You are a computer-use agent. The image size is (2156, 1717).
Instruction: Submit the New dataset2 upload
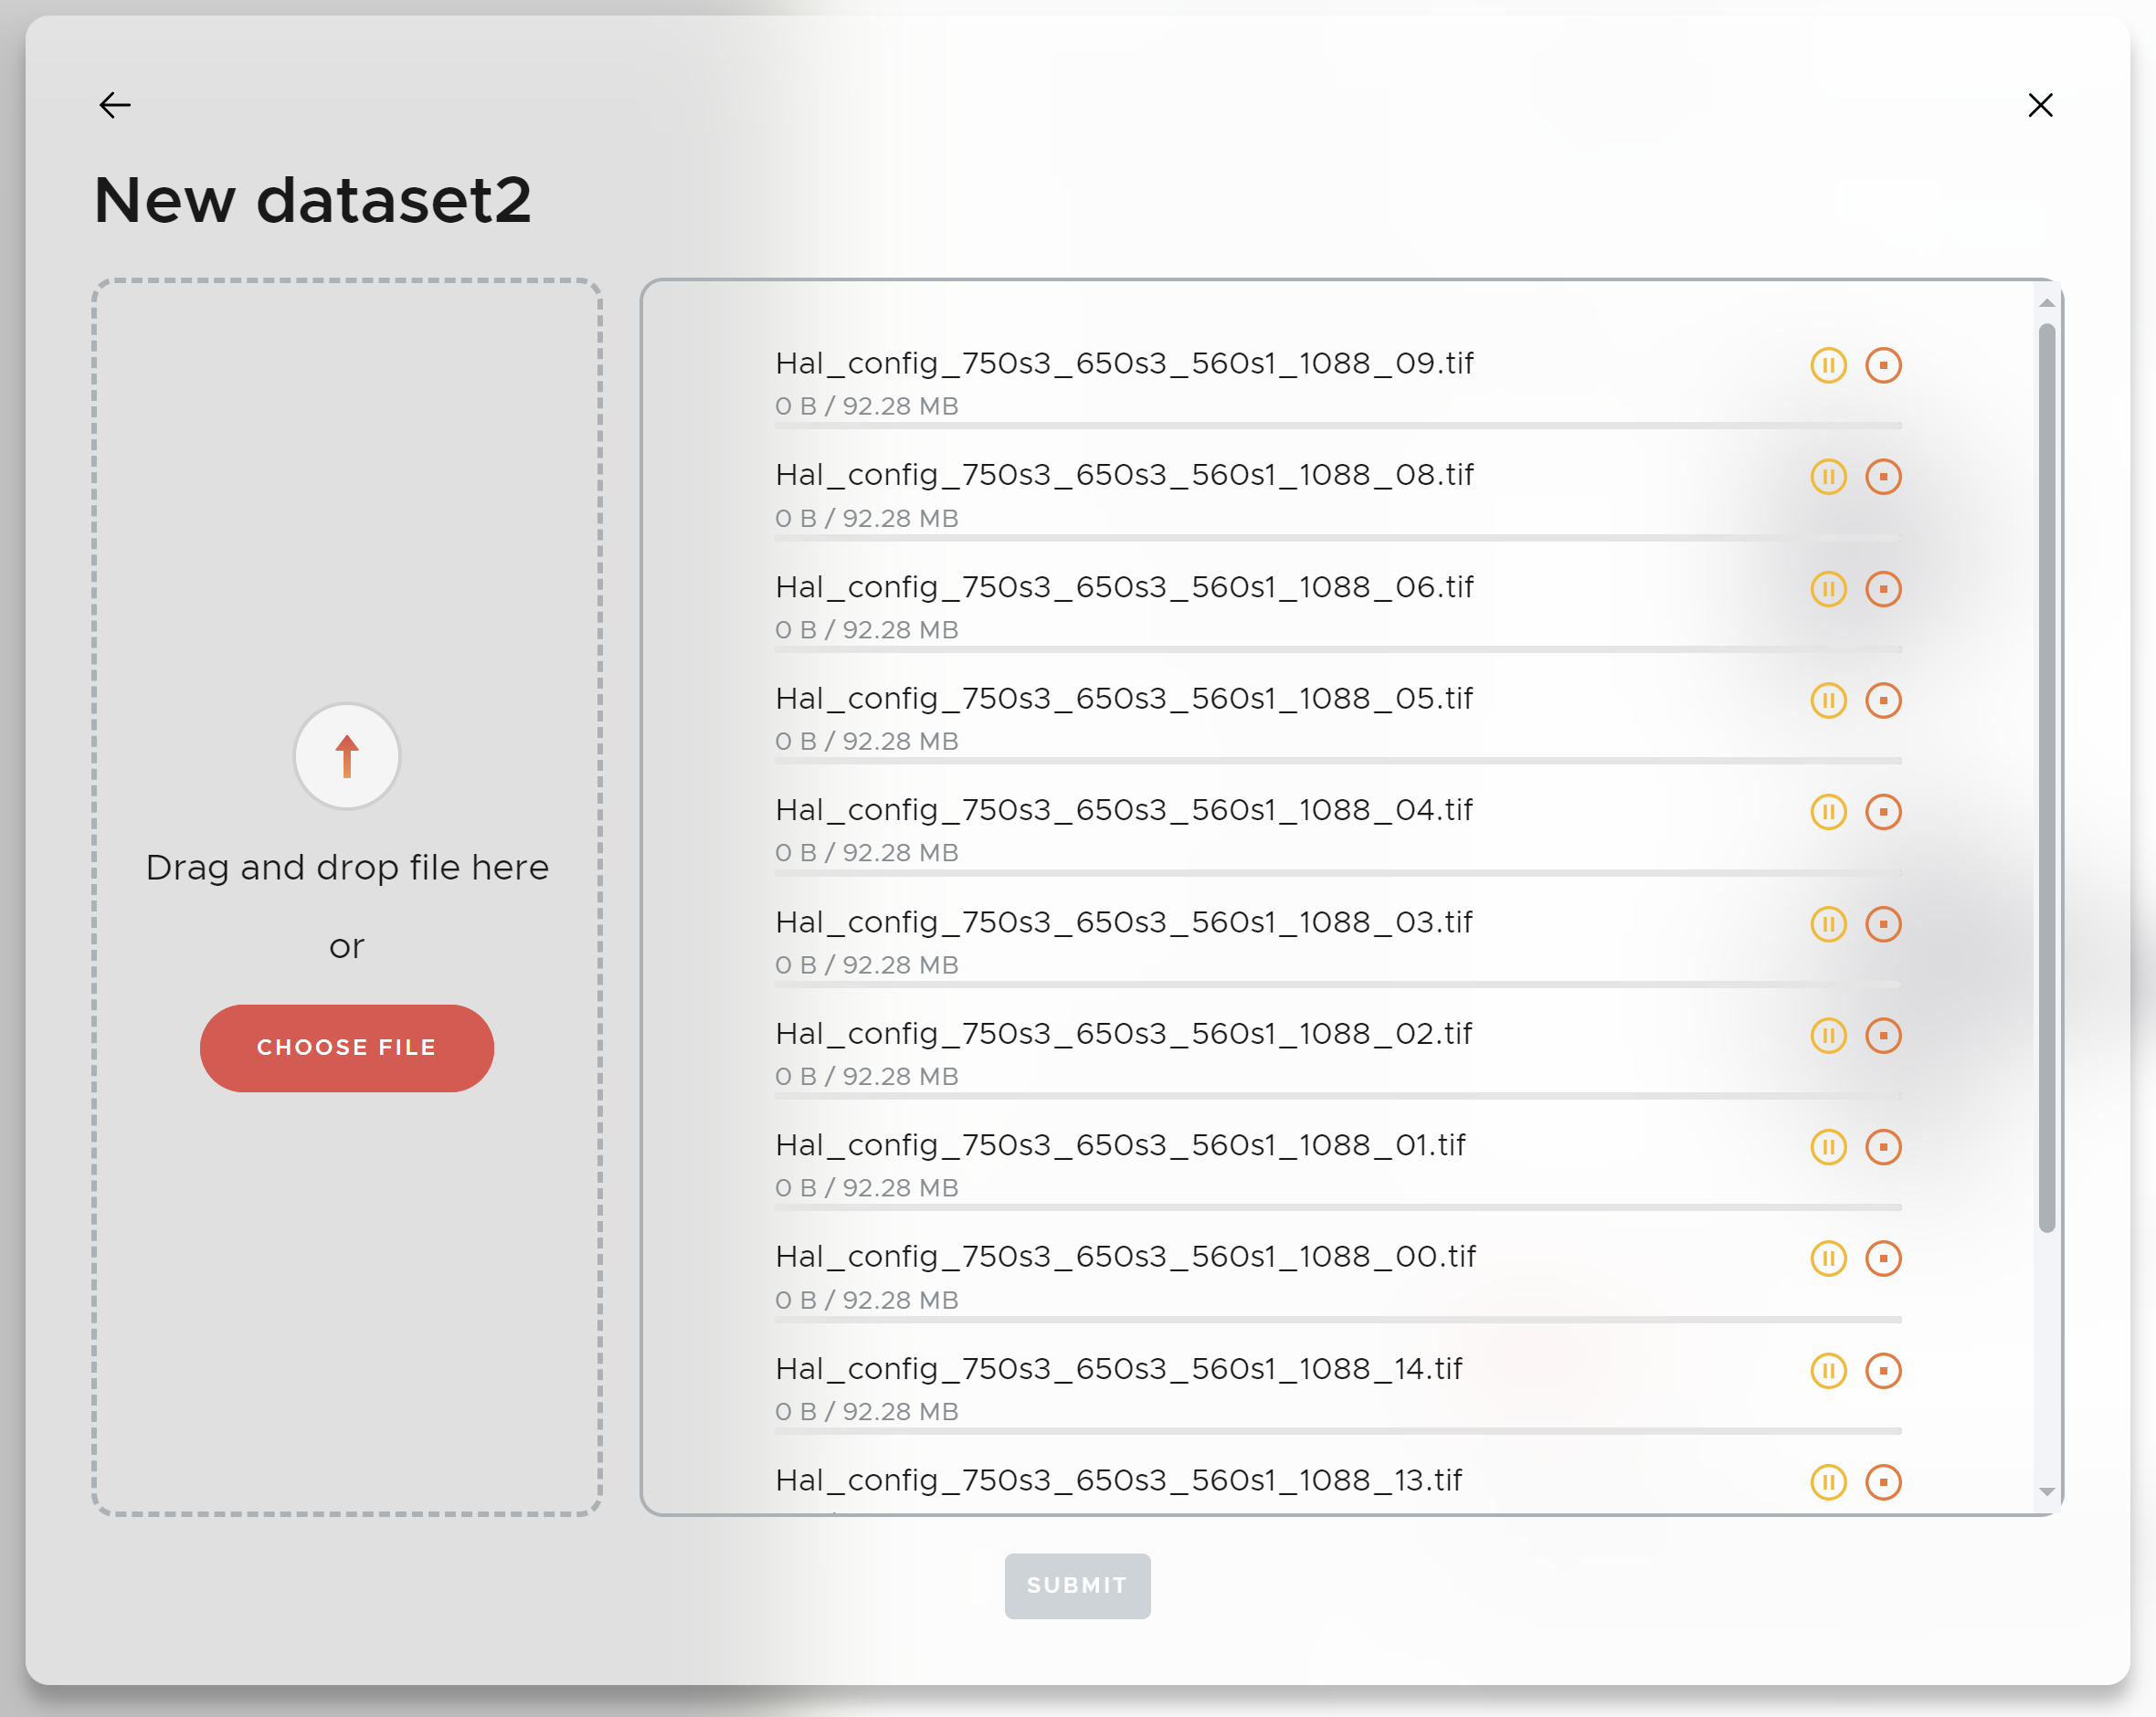pyautogui.click(x=1077, y=1586)
